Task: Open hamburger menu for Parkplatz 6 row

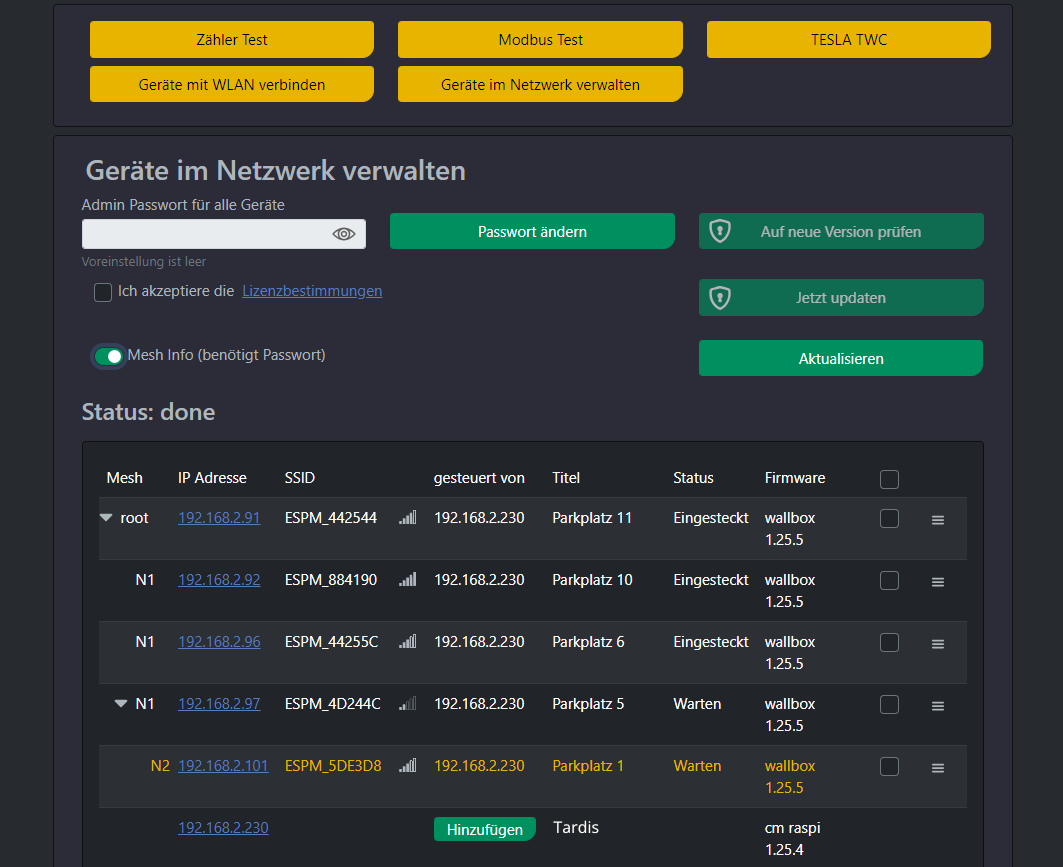Action: coord(937,644)
